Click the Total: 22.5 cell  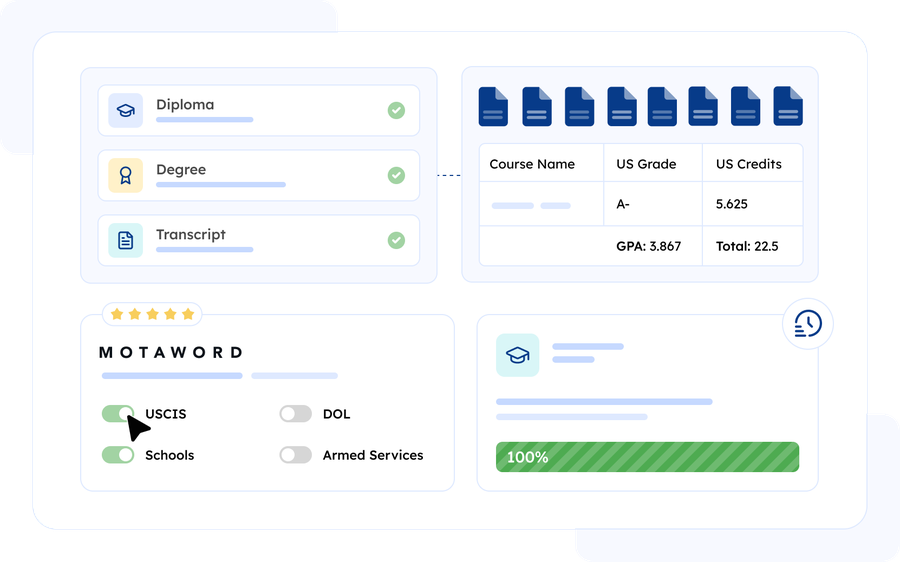[752, 246]
